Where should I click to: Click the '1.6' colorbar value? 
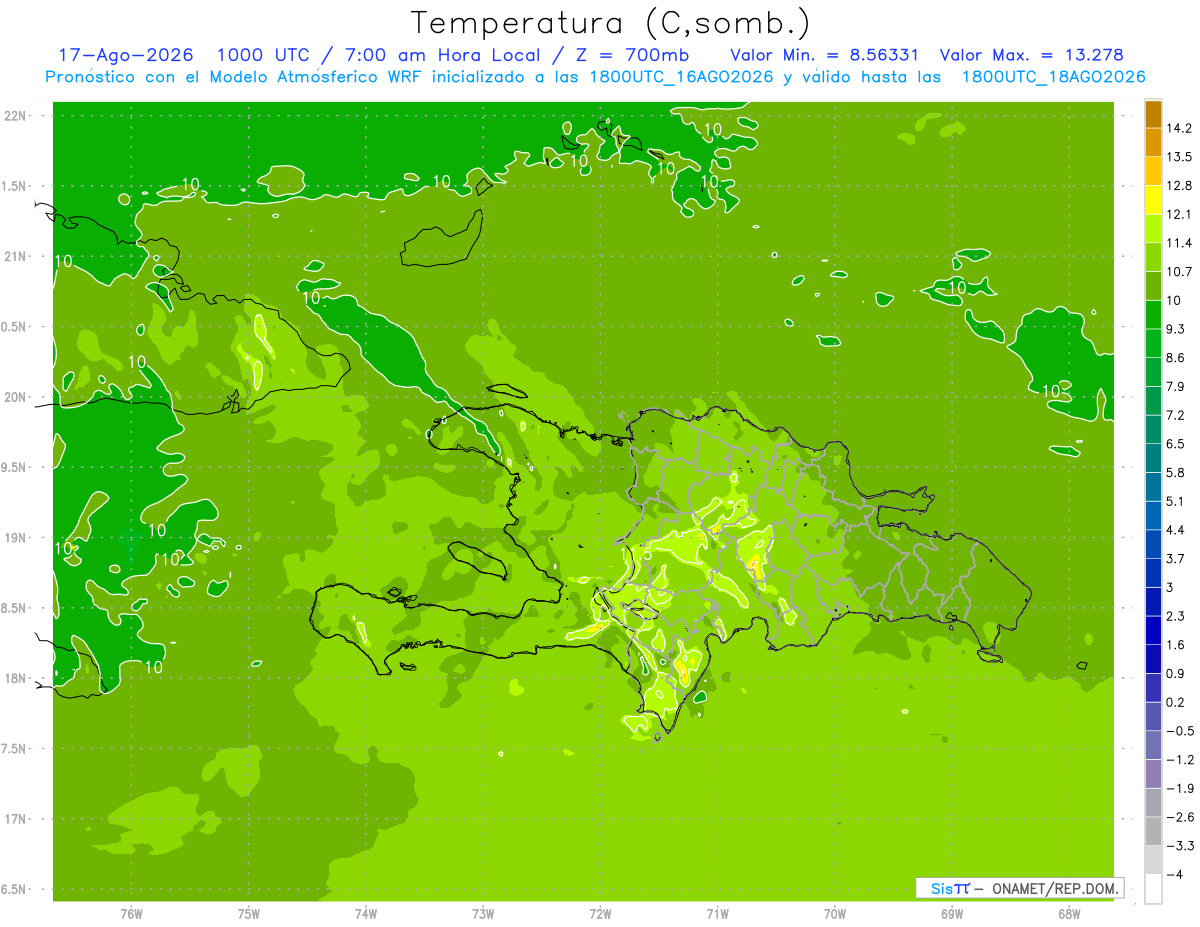1176,644
